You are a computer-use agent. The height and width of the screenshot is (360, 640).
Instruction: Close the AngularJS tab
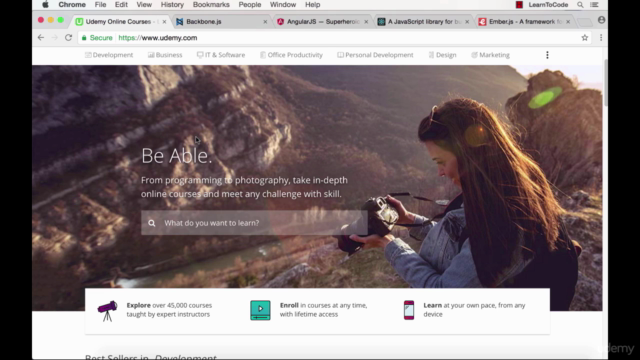(x=366, y=22)
